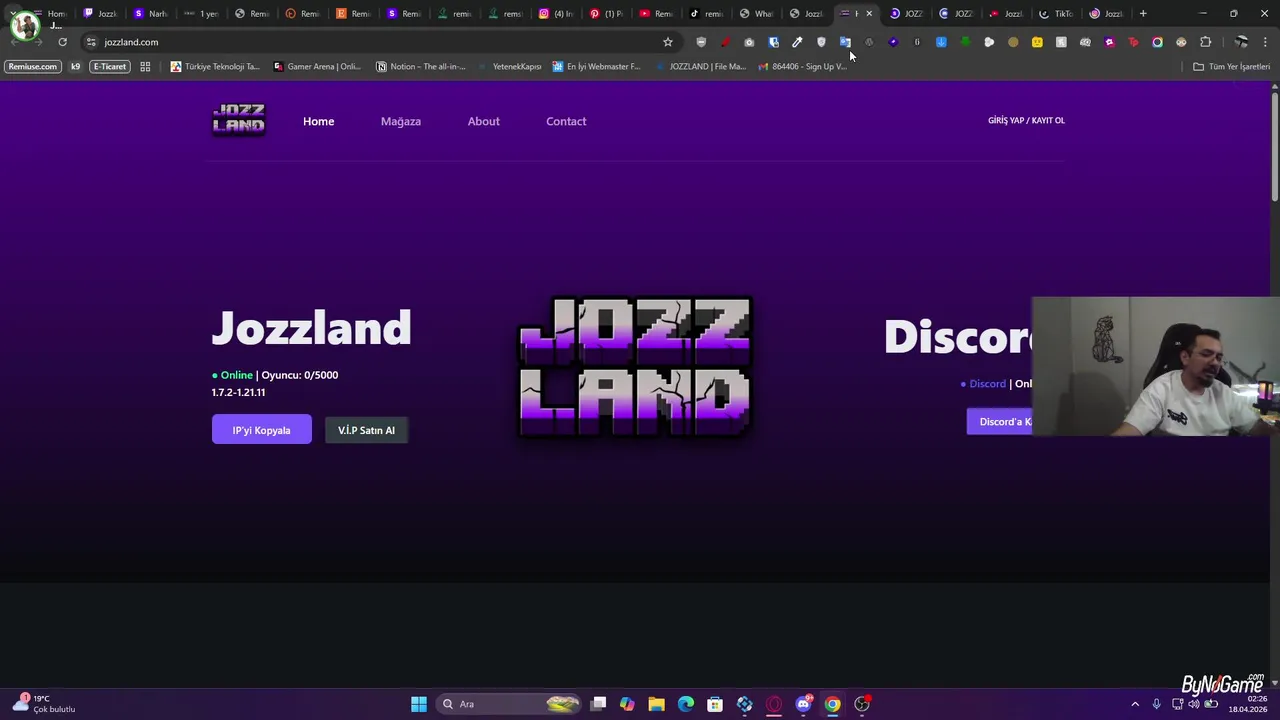Bookmark this page with the star icon

click(x=668, y=42)
